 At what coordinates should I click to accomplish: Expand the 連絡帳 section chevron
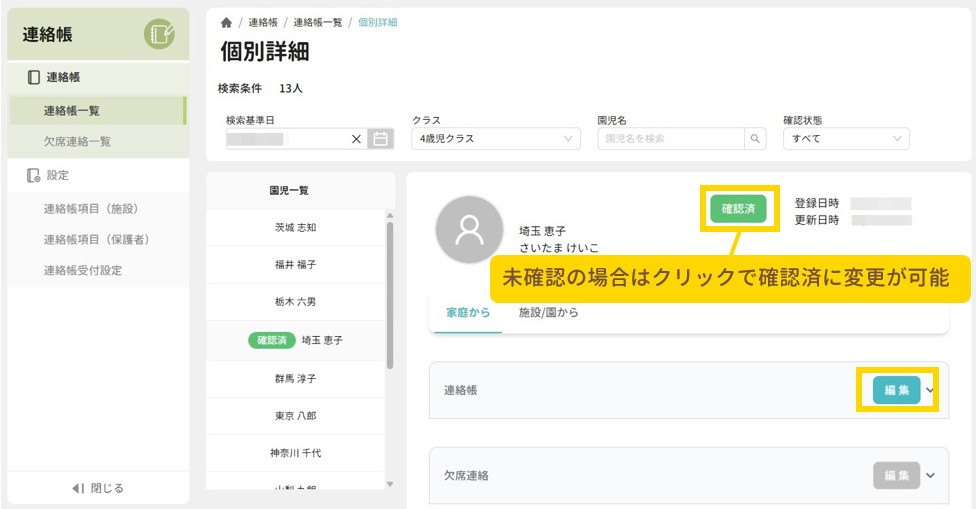coord(931,390)
